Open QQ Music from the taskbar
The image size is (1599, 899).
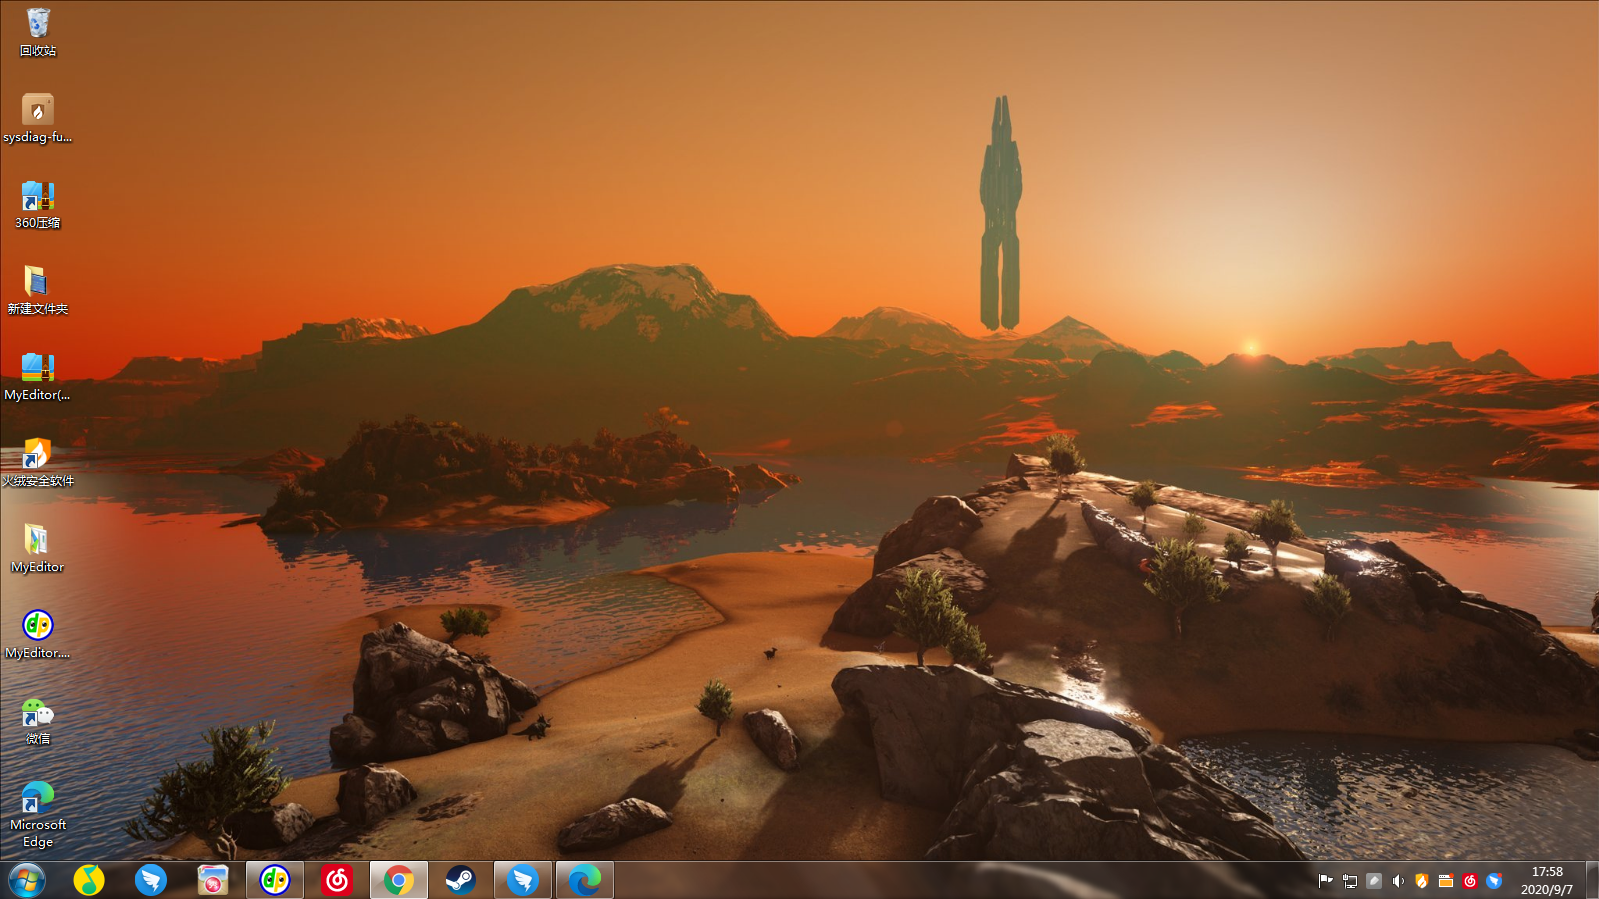tap(89, 880)
